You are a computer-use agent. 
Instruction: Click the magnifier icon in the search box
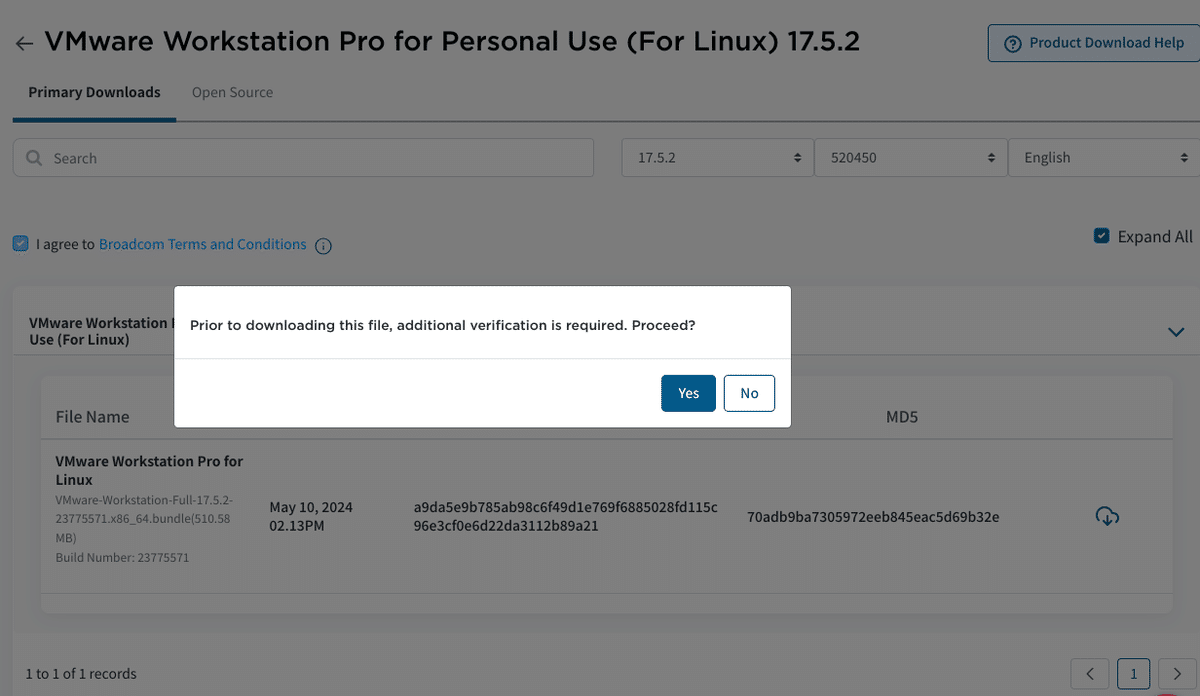35,158
